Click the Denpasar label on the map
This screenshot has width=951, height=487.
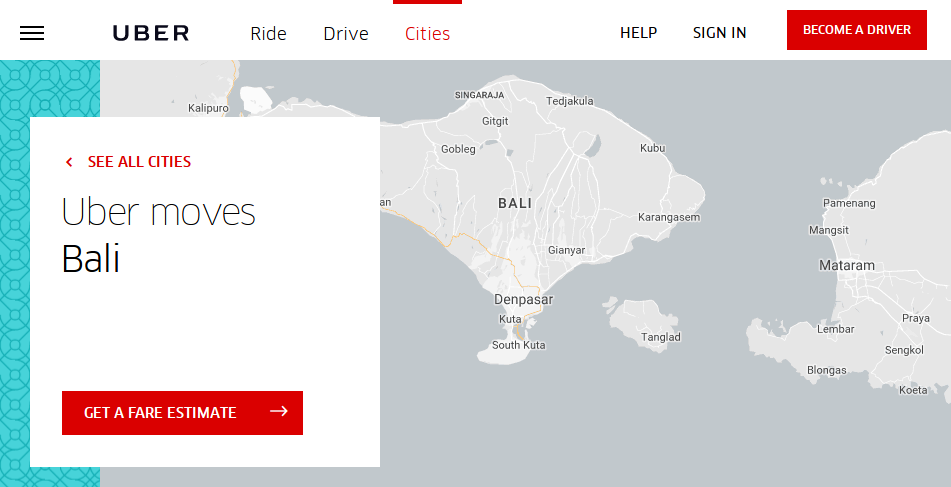pyautogui.click(x=523, y=300)
